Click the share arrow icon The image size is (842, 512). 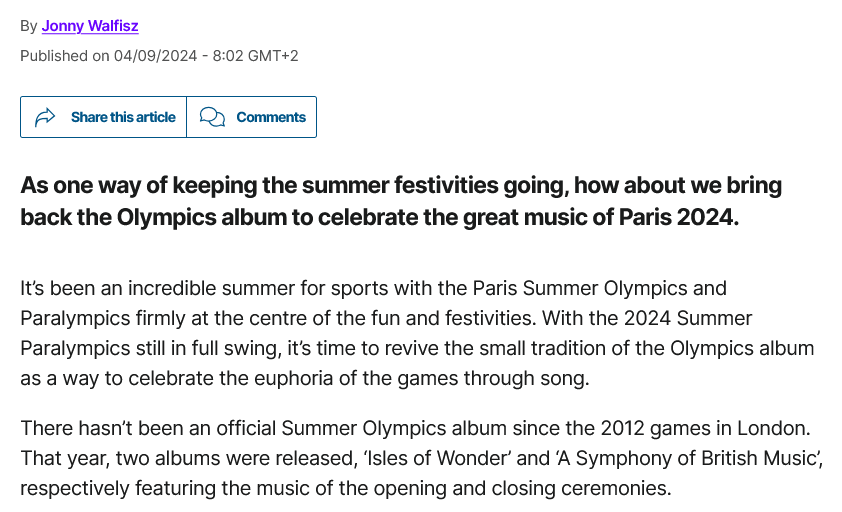[45, 117]
